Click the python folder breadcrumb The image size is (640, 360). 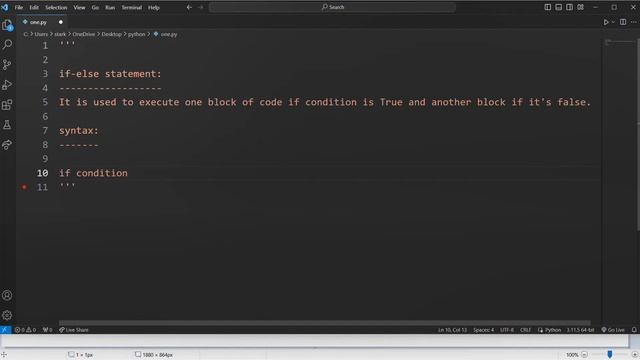(x=137, y=34)
